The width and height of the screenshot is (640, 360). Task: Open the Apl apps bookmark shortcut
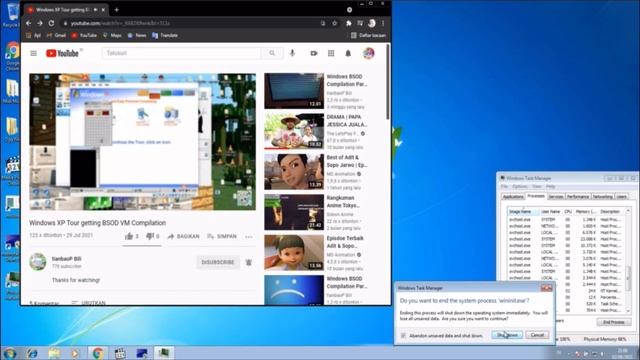[x=33, y=36]
